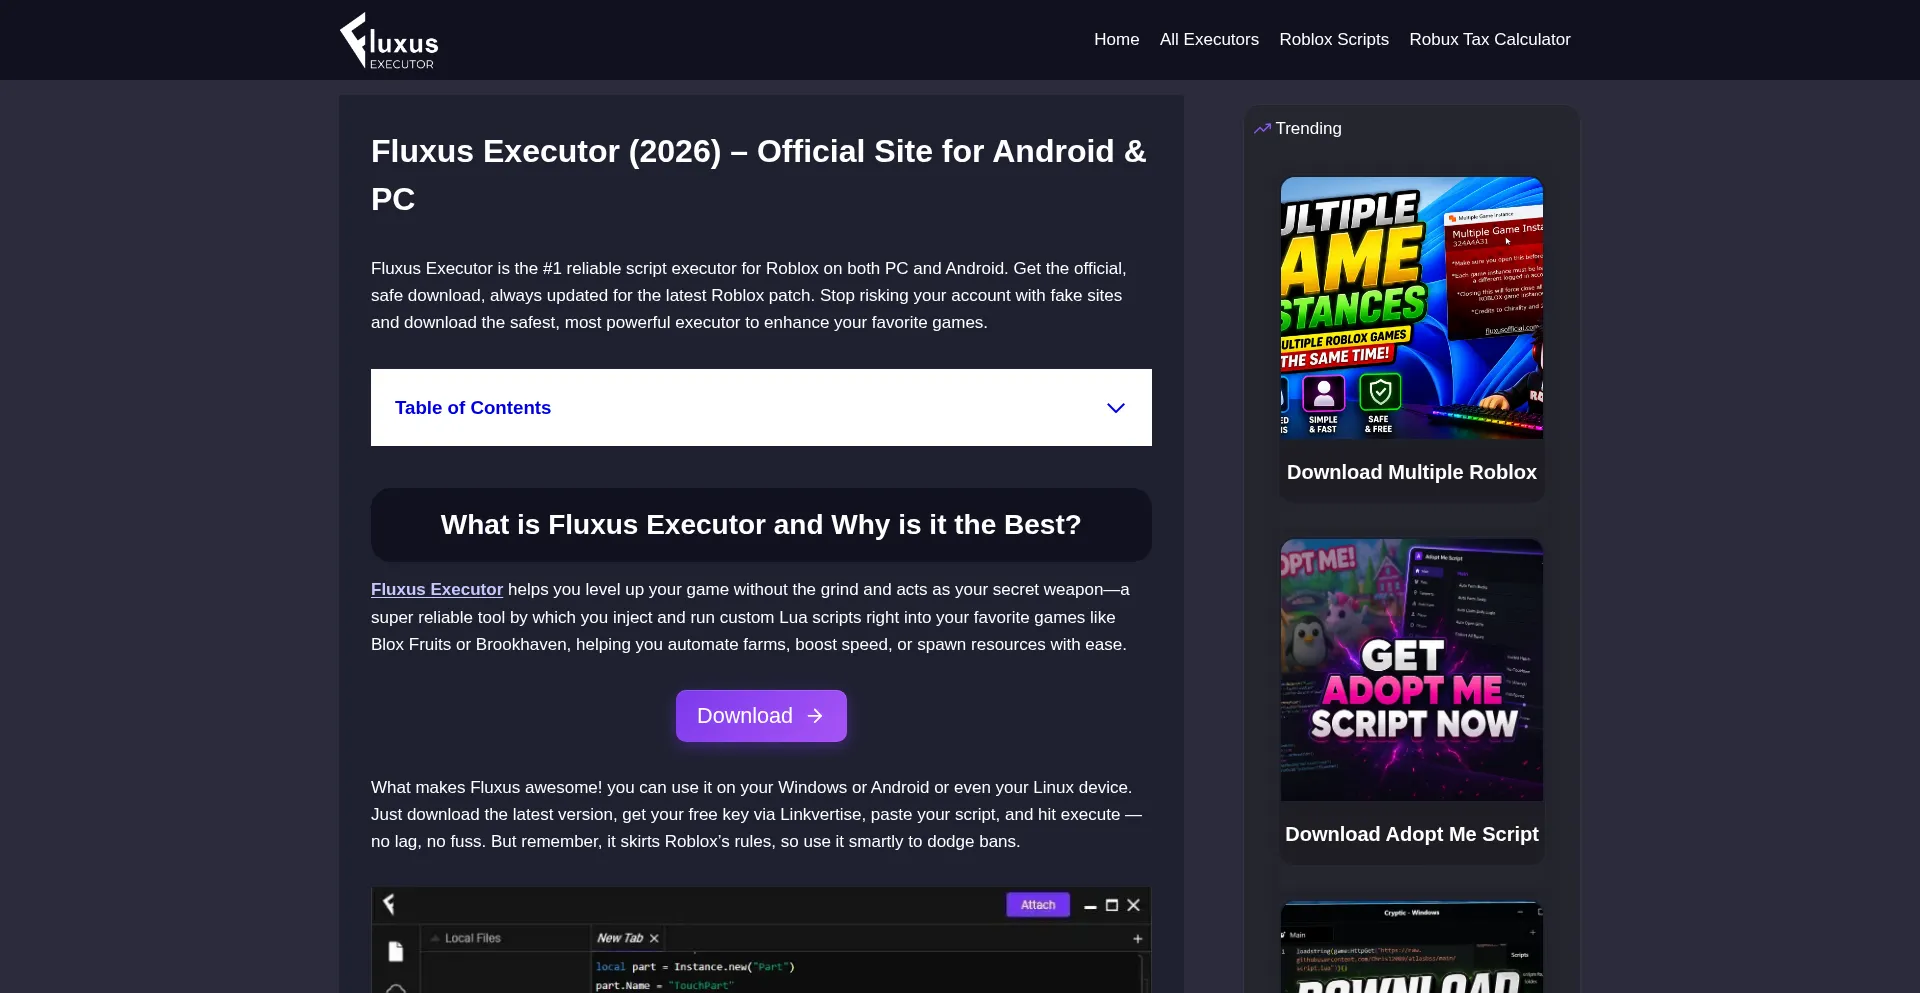Click the New Tab close X in executor
The width and height of the screenshot is (1920, 993).
click(x=654, y=938)
